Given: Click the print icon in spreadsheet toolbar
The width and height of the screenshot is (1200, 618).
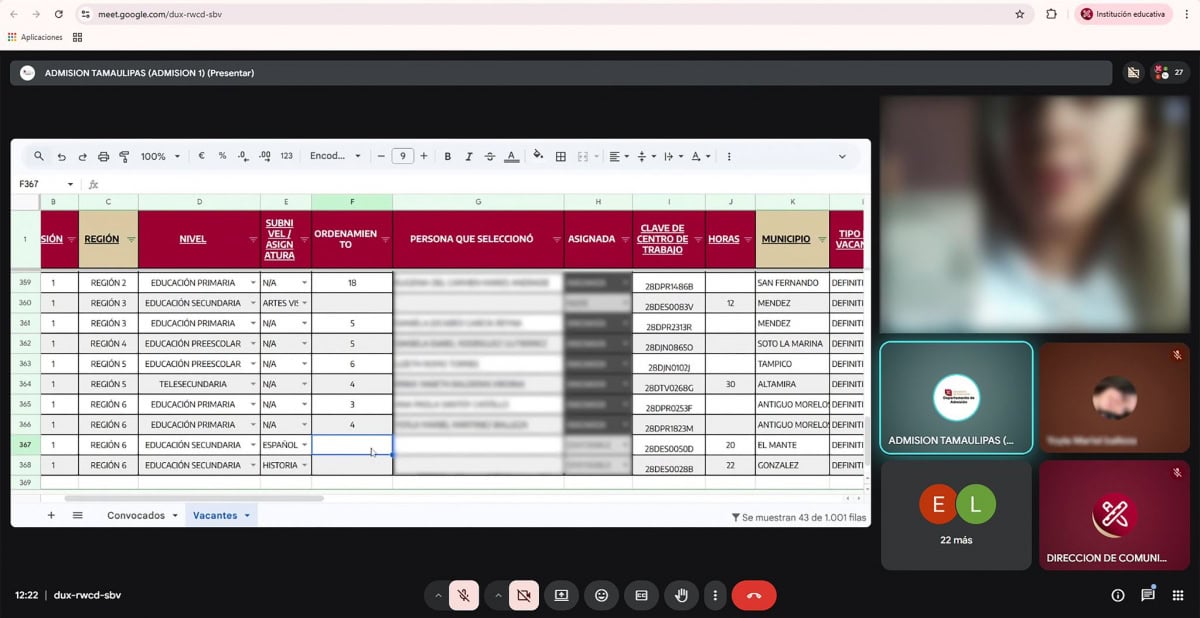Looking at the screenshot, I should click(103, 157).
